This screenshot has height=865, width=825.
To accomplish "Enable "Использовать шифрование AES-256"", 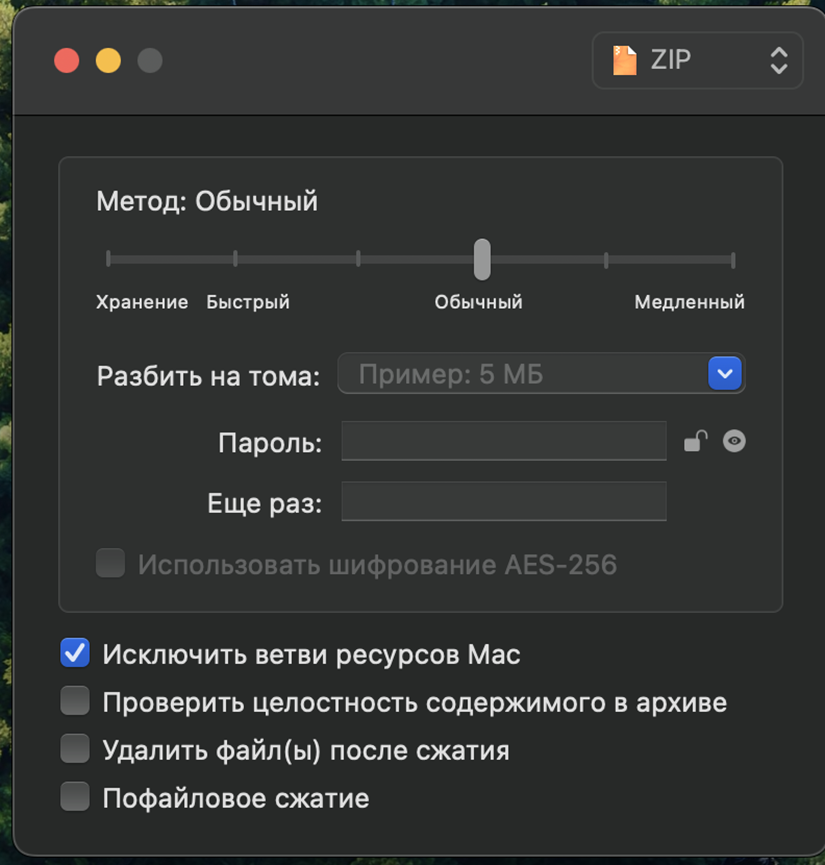I will point(110,564).
